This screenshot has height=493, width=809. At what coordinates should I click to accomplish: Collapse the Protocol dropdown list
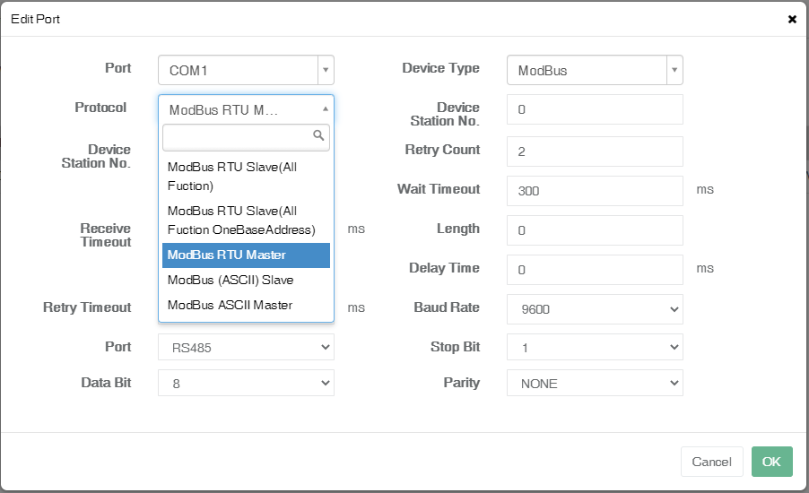click(324, 109)
